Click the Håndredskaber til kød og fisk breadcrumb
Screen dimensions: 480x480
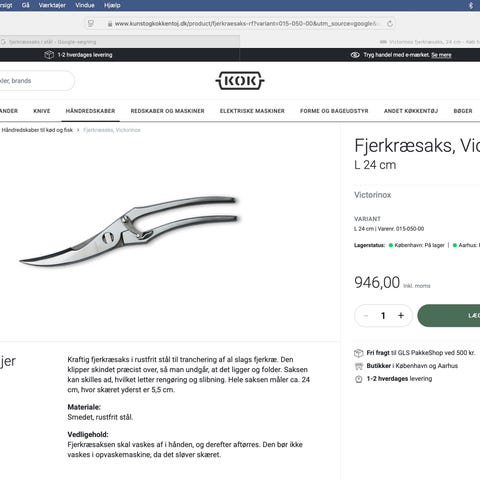pyautogui.click(x=37, y=130)
